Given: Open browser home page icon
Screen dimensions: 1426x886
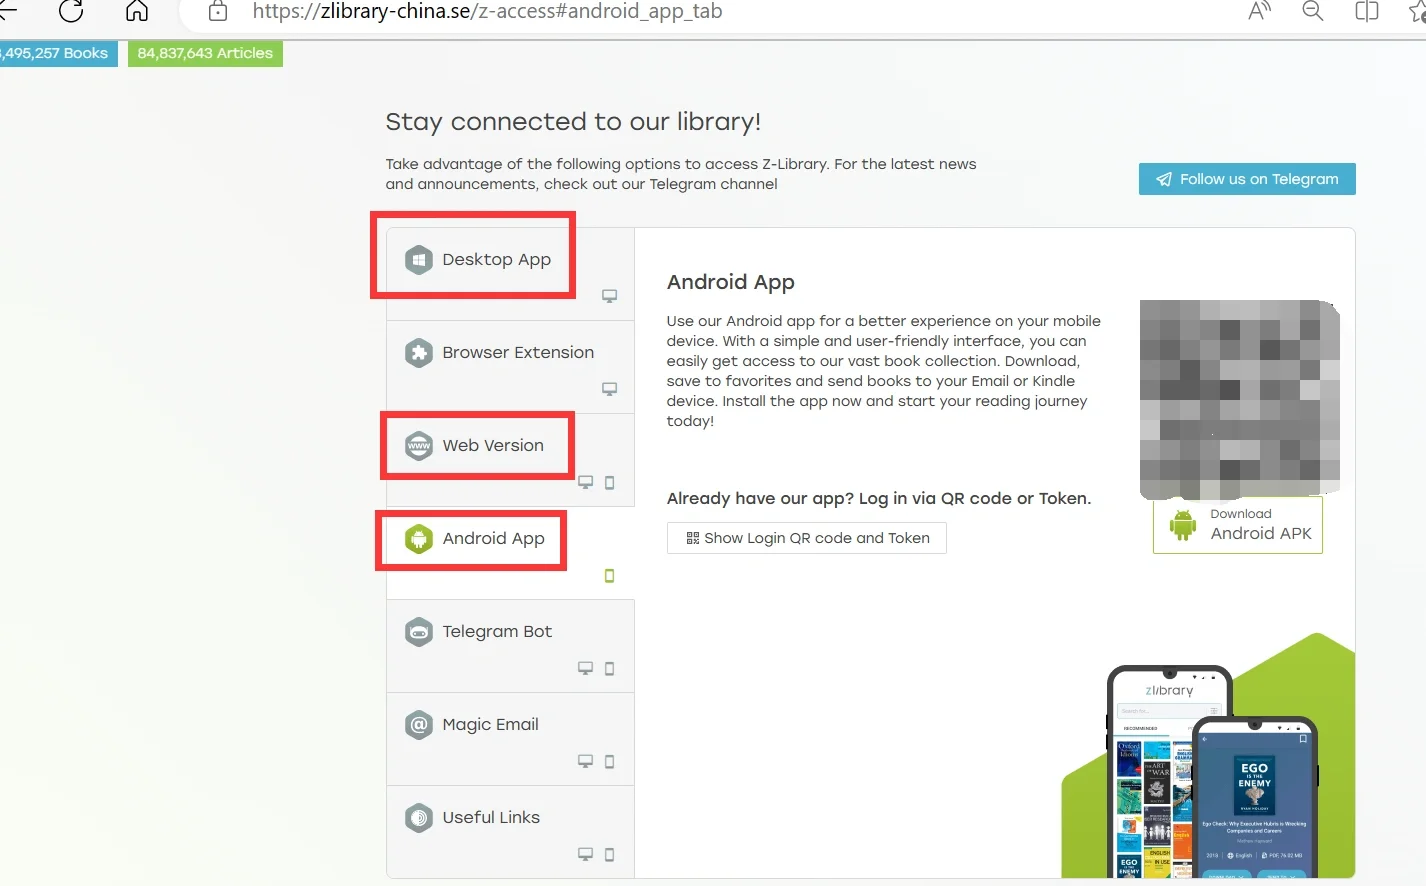Looking at the screenshot, I should (x=137, y=11).
